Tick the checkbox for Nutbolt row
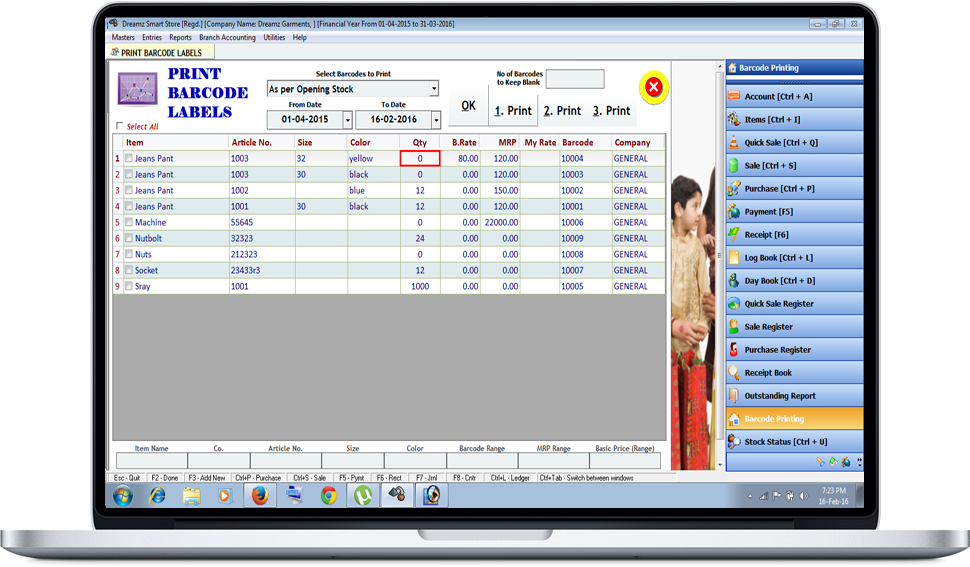 (x=129, y=239)
